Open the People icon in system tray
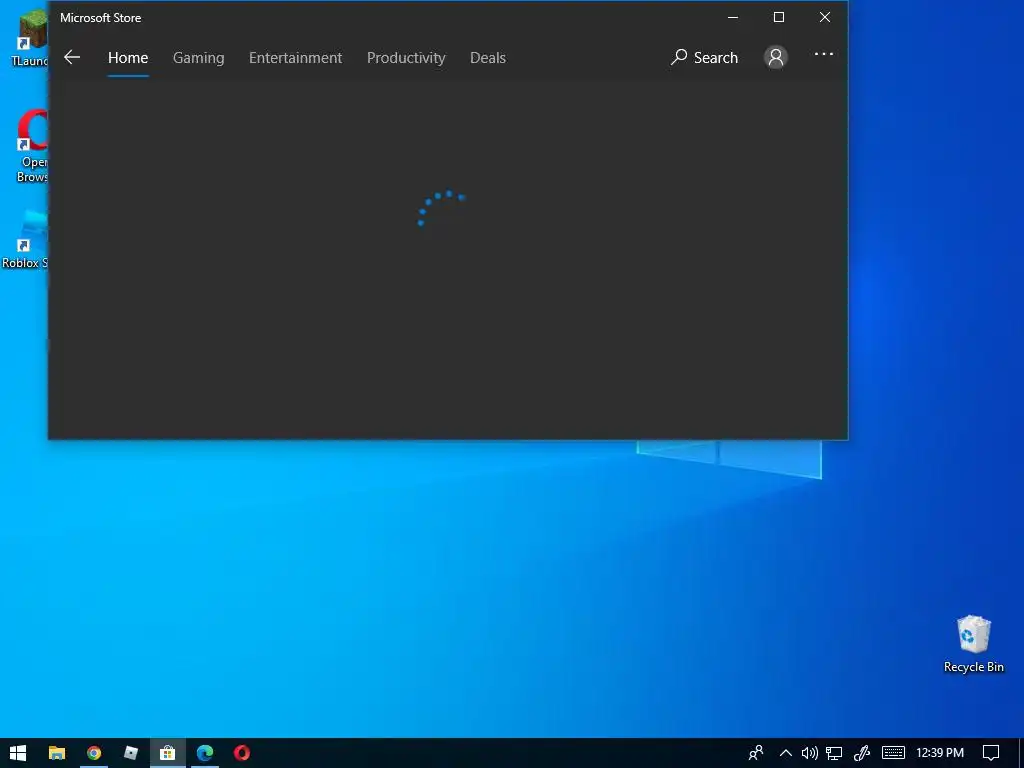The width and height of the screenshot is (1024, 768). point(756,753)
